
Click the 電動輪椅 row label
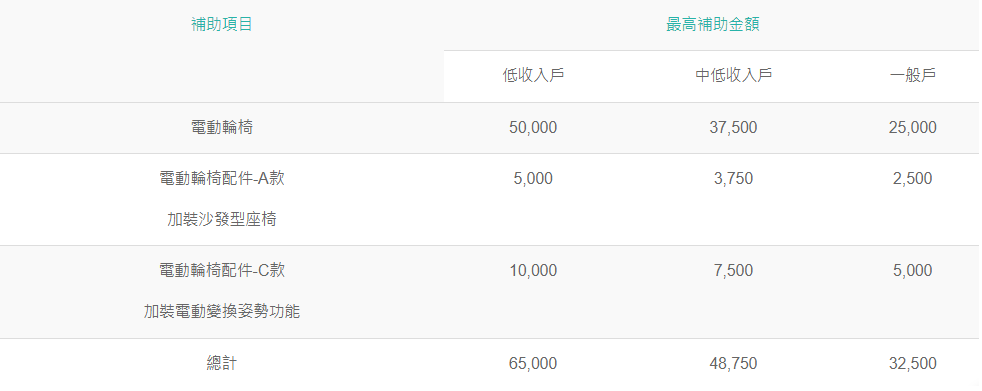coord(222,128)
